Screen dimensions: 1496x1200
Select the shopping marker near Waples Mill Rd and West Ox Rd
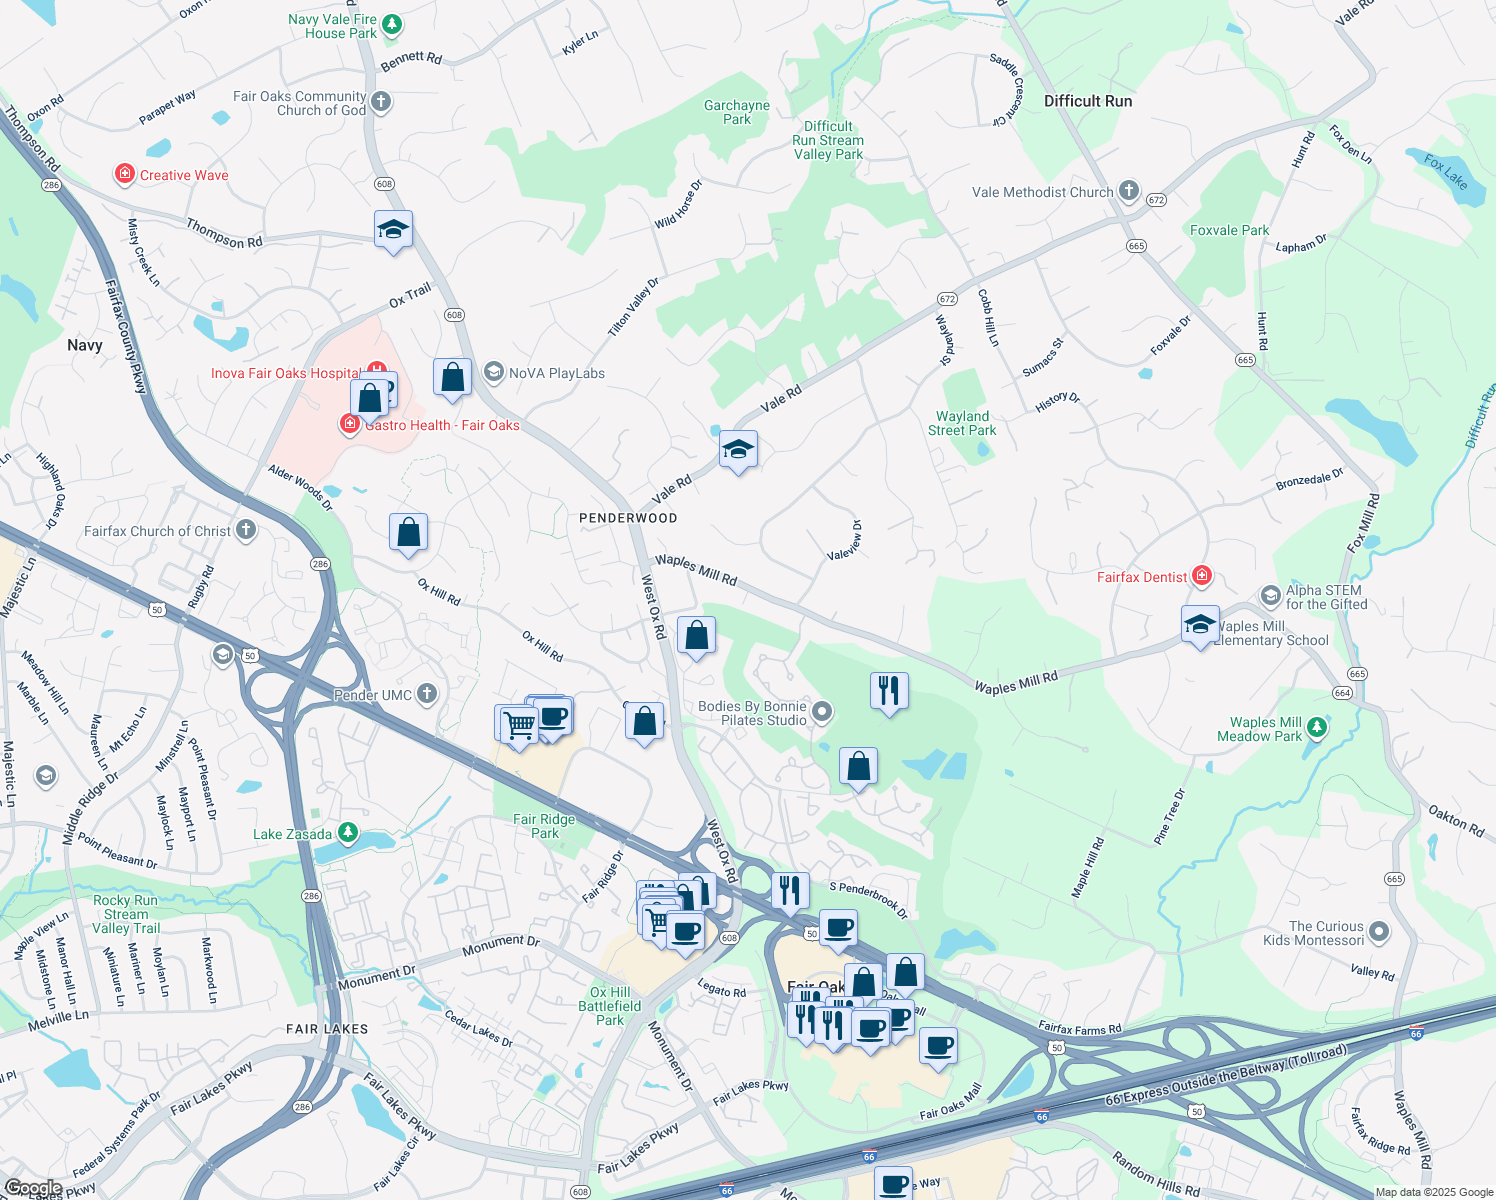(696, 637)
